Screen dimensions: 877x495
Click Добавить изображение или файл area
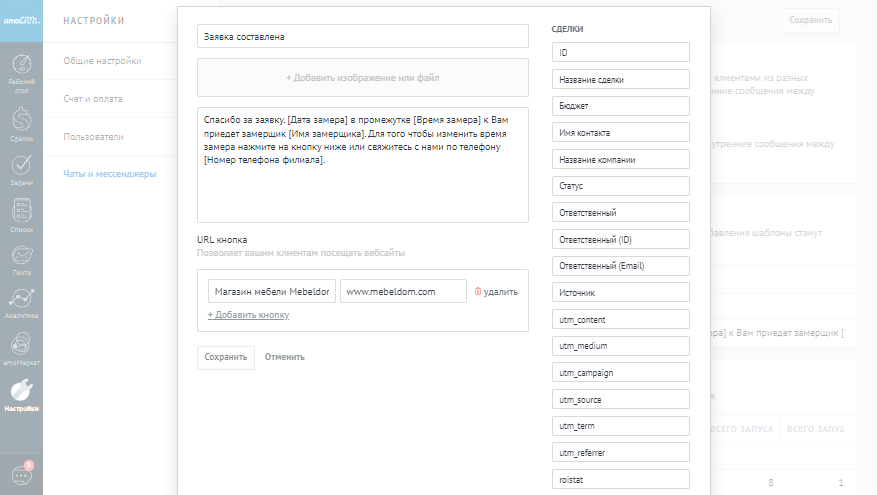pos(362,77)
